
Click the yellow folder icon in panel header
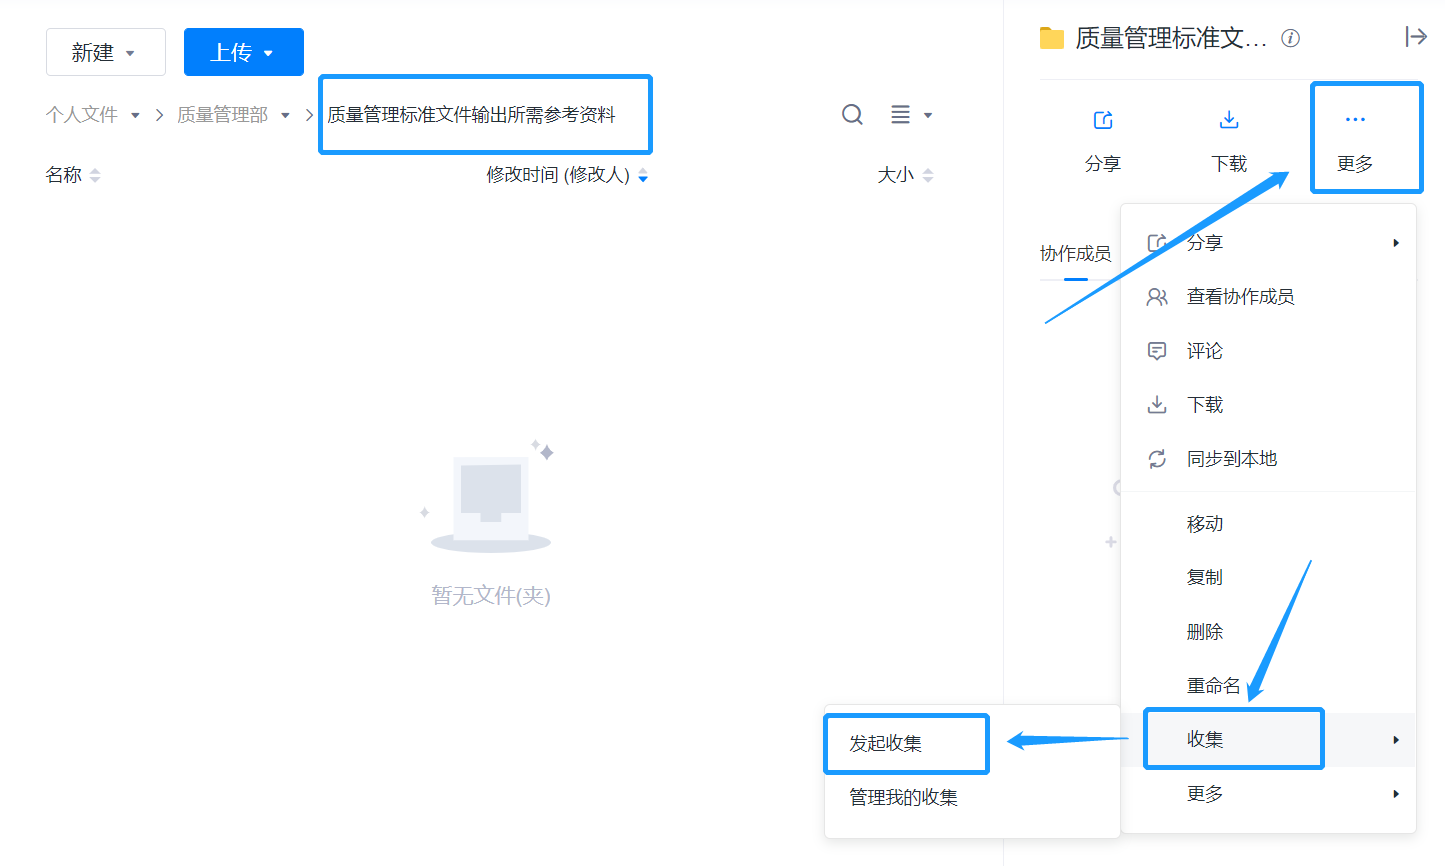click(x=1052, y=38)
